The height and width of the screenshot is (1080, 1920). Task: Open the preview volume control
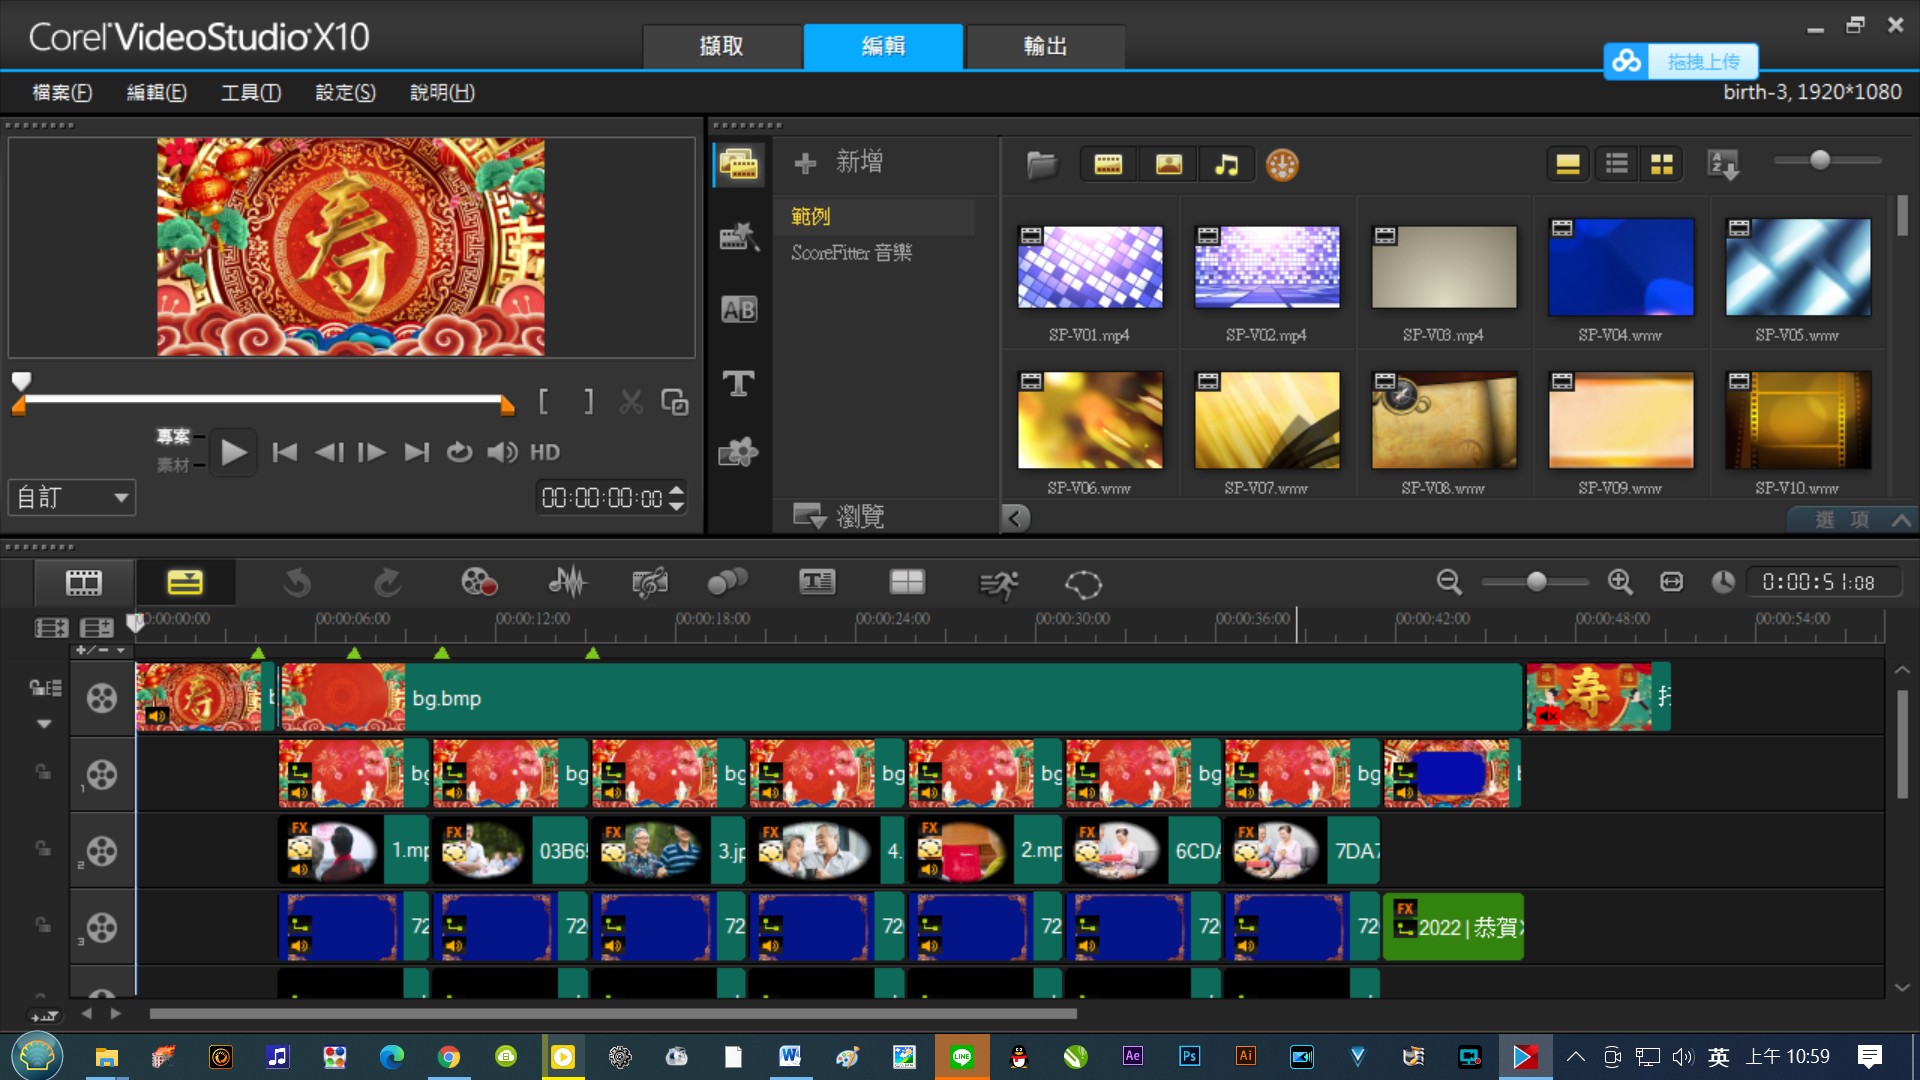[502, 452]
